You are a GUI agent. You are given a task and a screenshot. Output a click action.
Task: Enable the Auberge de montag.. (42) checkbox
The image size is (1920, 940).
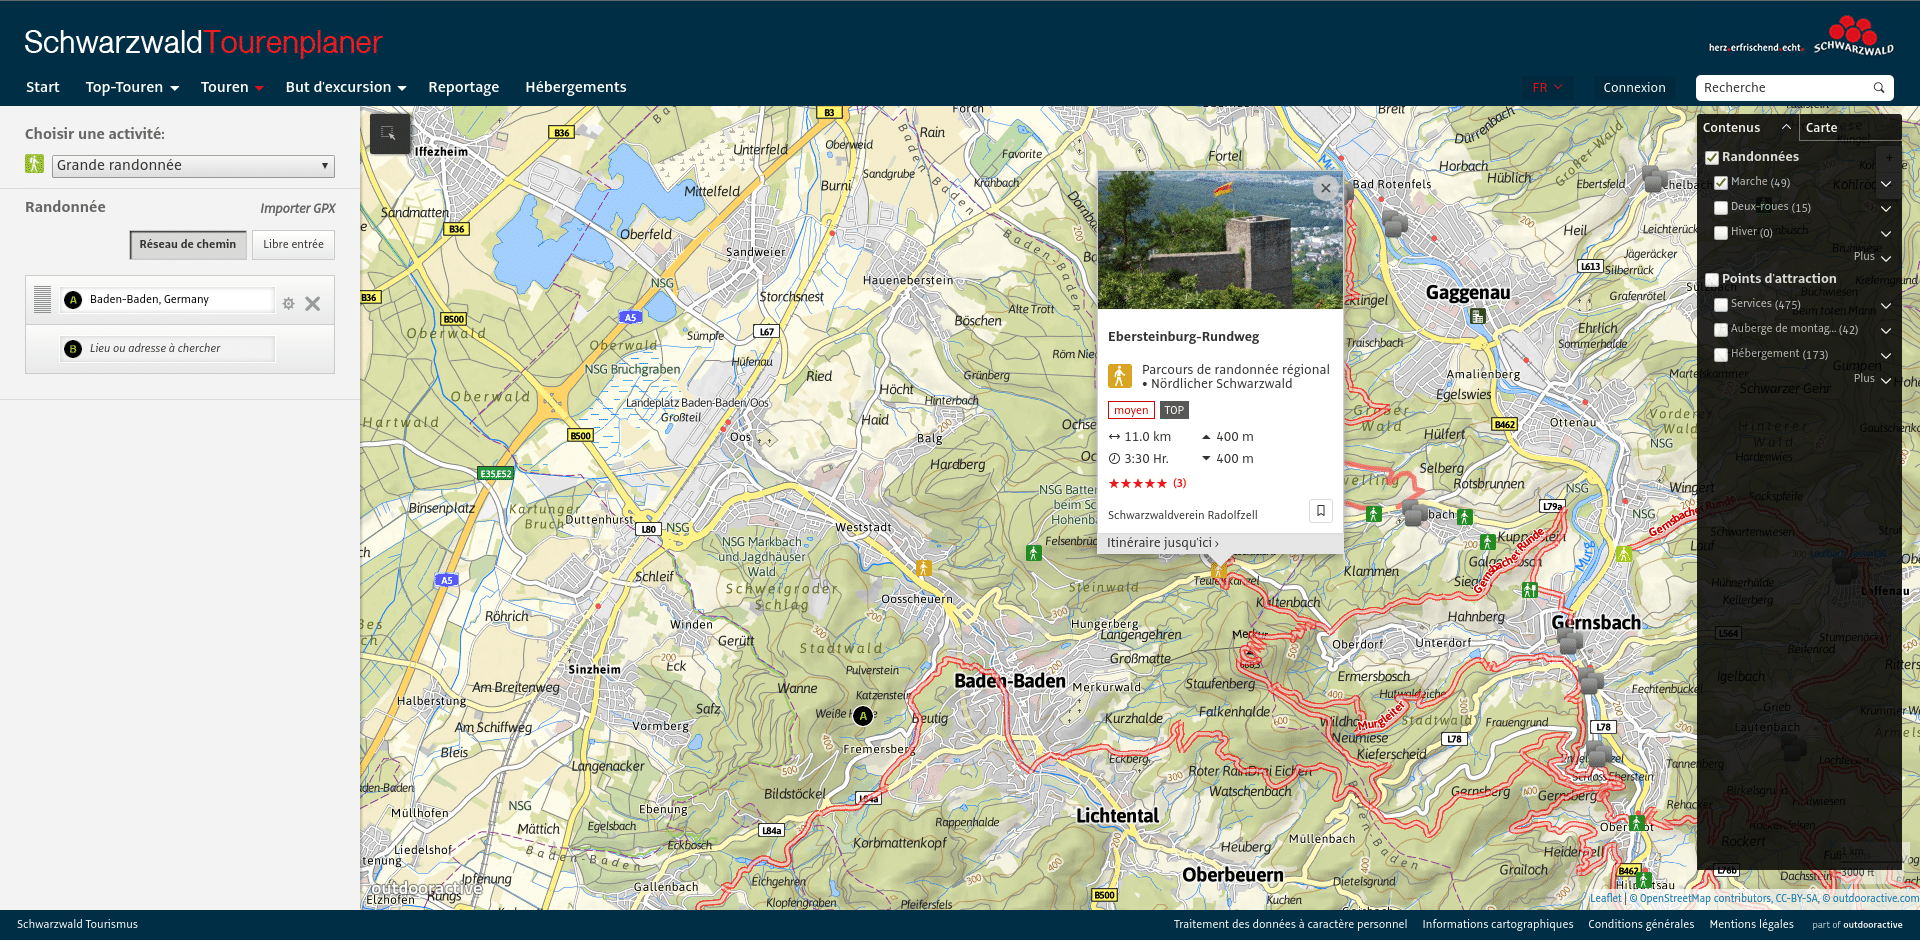pyautogui.click(x=1721, y=330)
